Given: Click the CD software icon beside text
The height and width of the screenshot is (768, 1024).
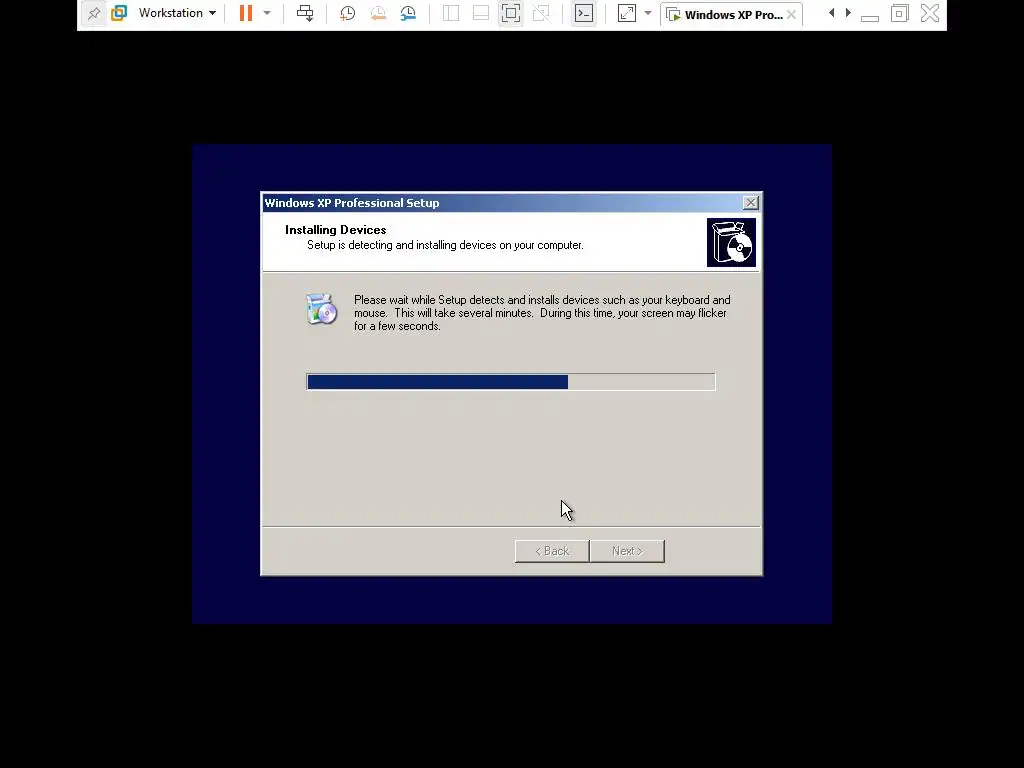Looking at the screenshot, I should [x=321, y=309].
